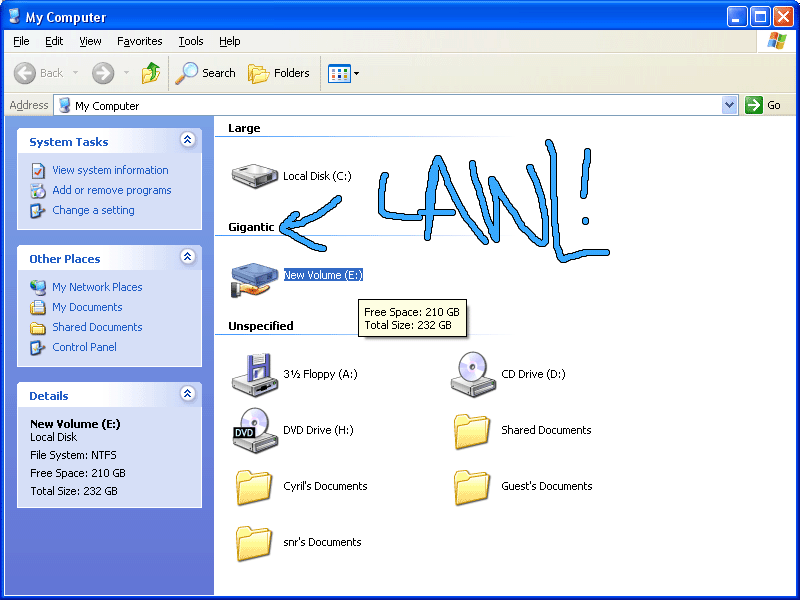This screenshot has width=800, height=600.
Task: Click the Shared Documents link in Other Places
Action: click(x=97, y=327)
